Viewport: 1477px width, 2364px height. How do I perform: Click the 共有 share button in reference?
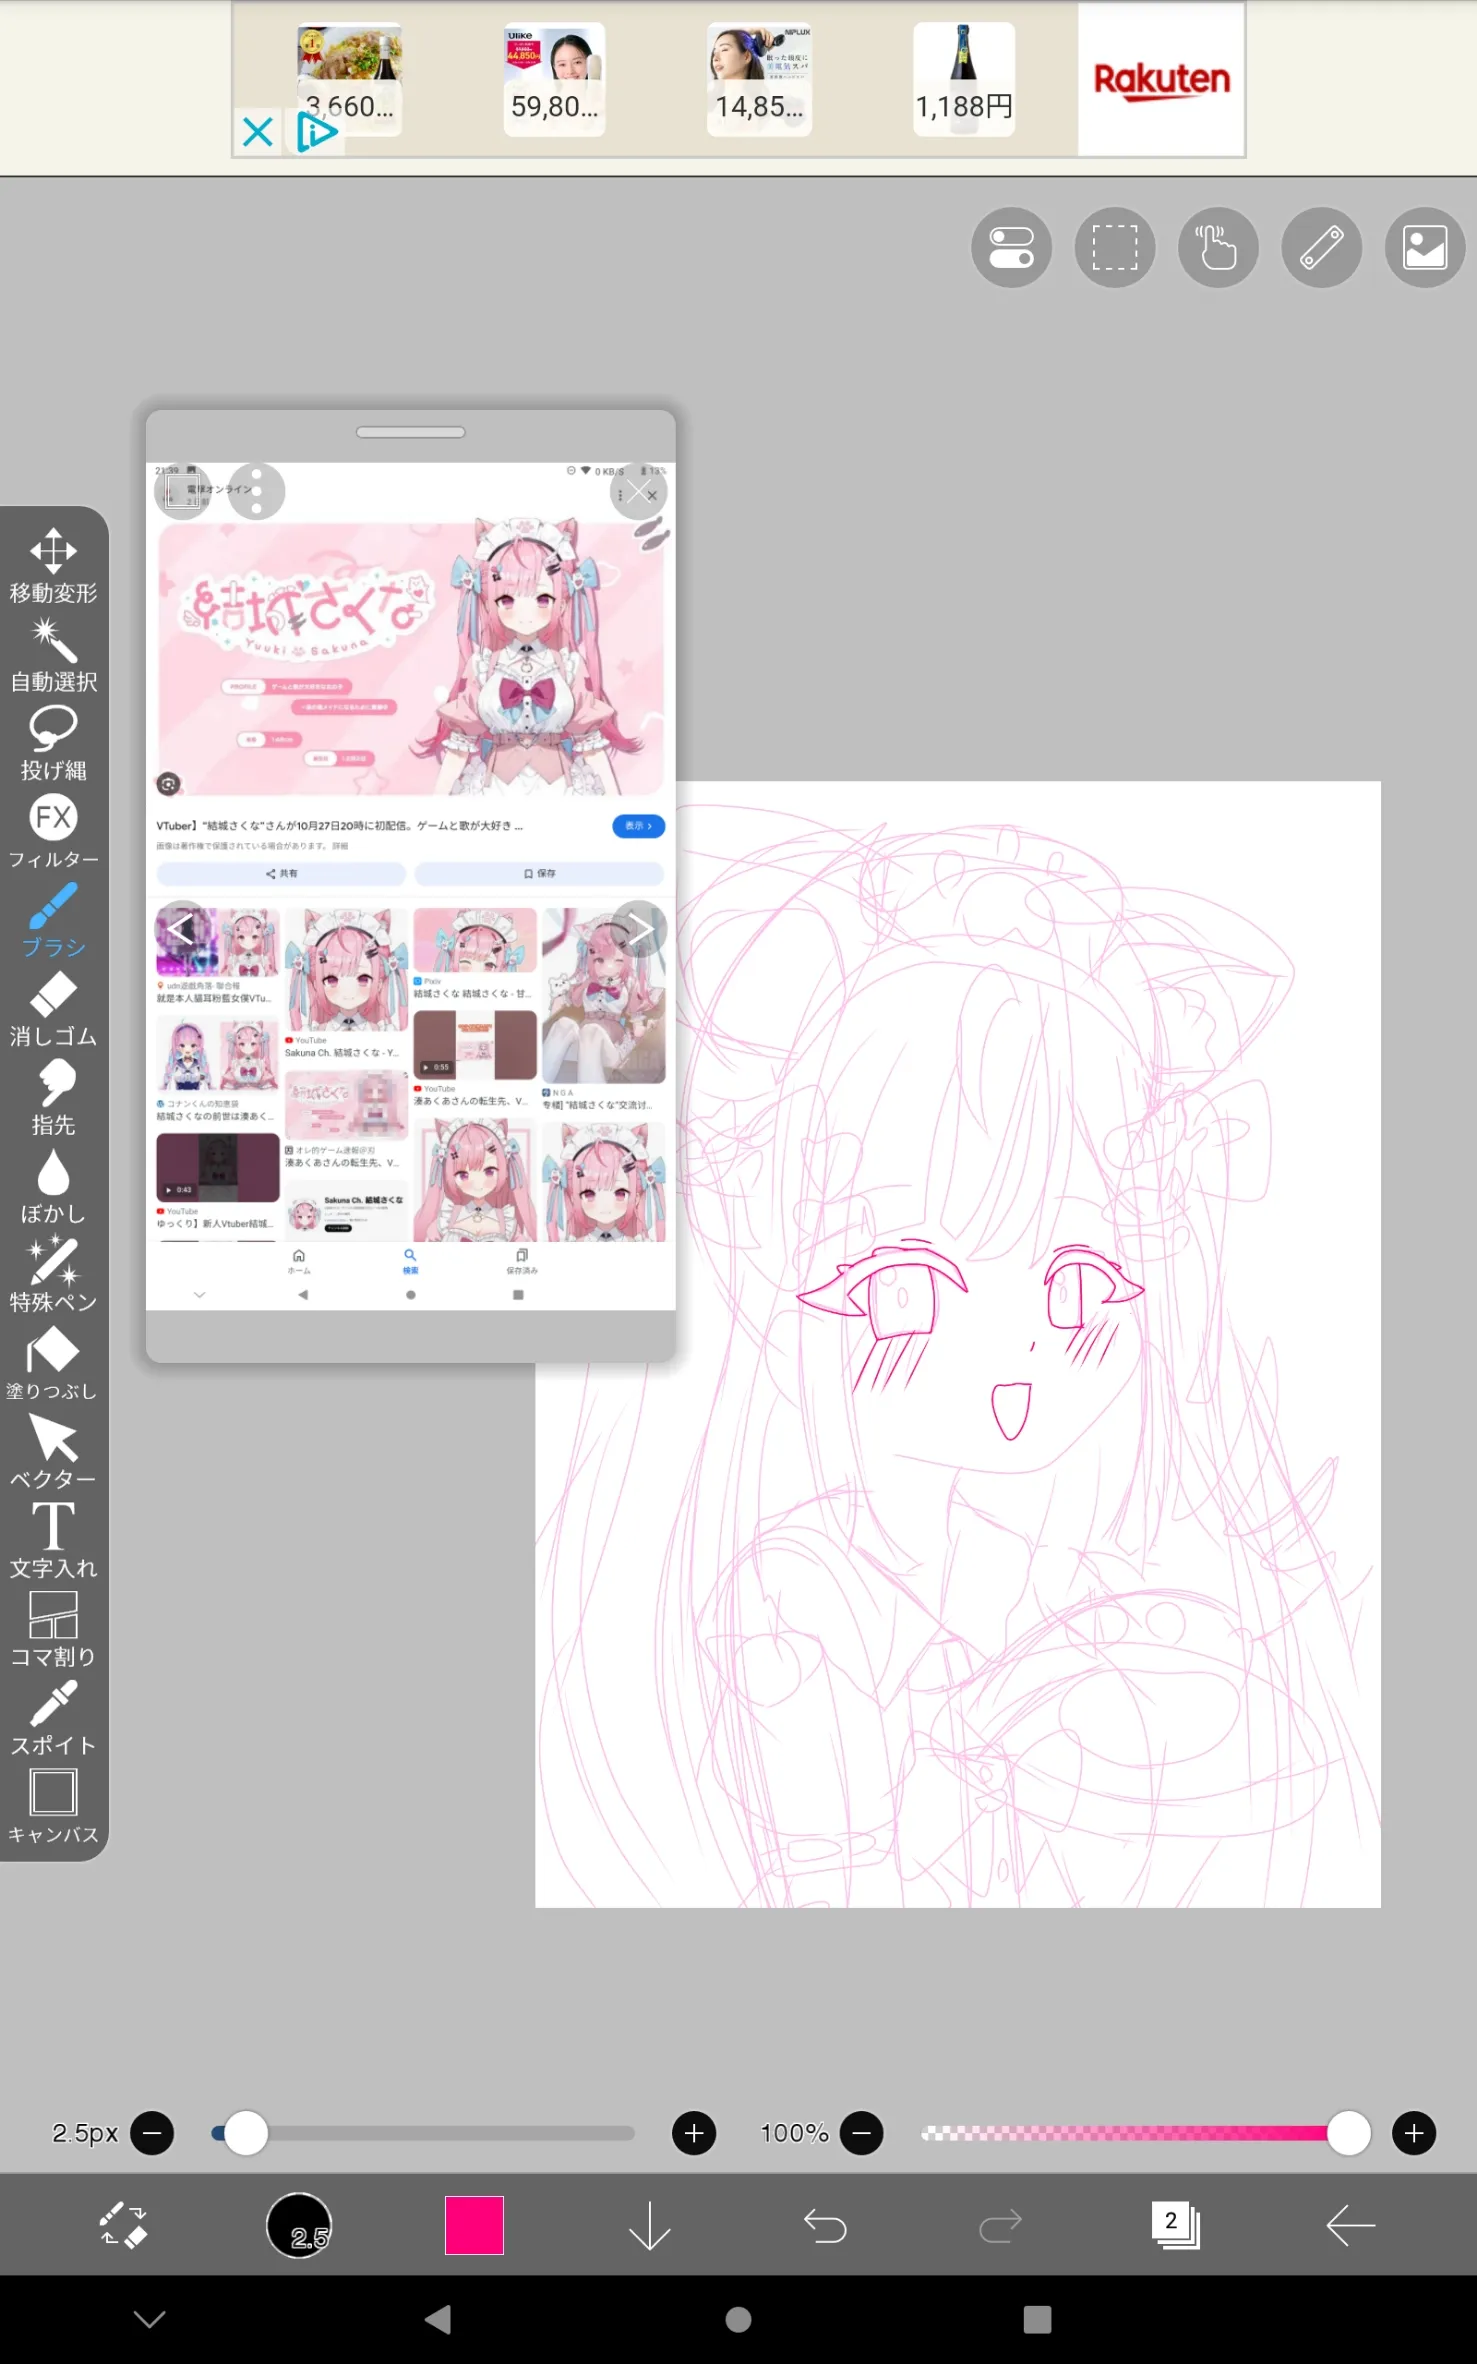pyautogui.click(x=281, y=873)
